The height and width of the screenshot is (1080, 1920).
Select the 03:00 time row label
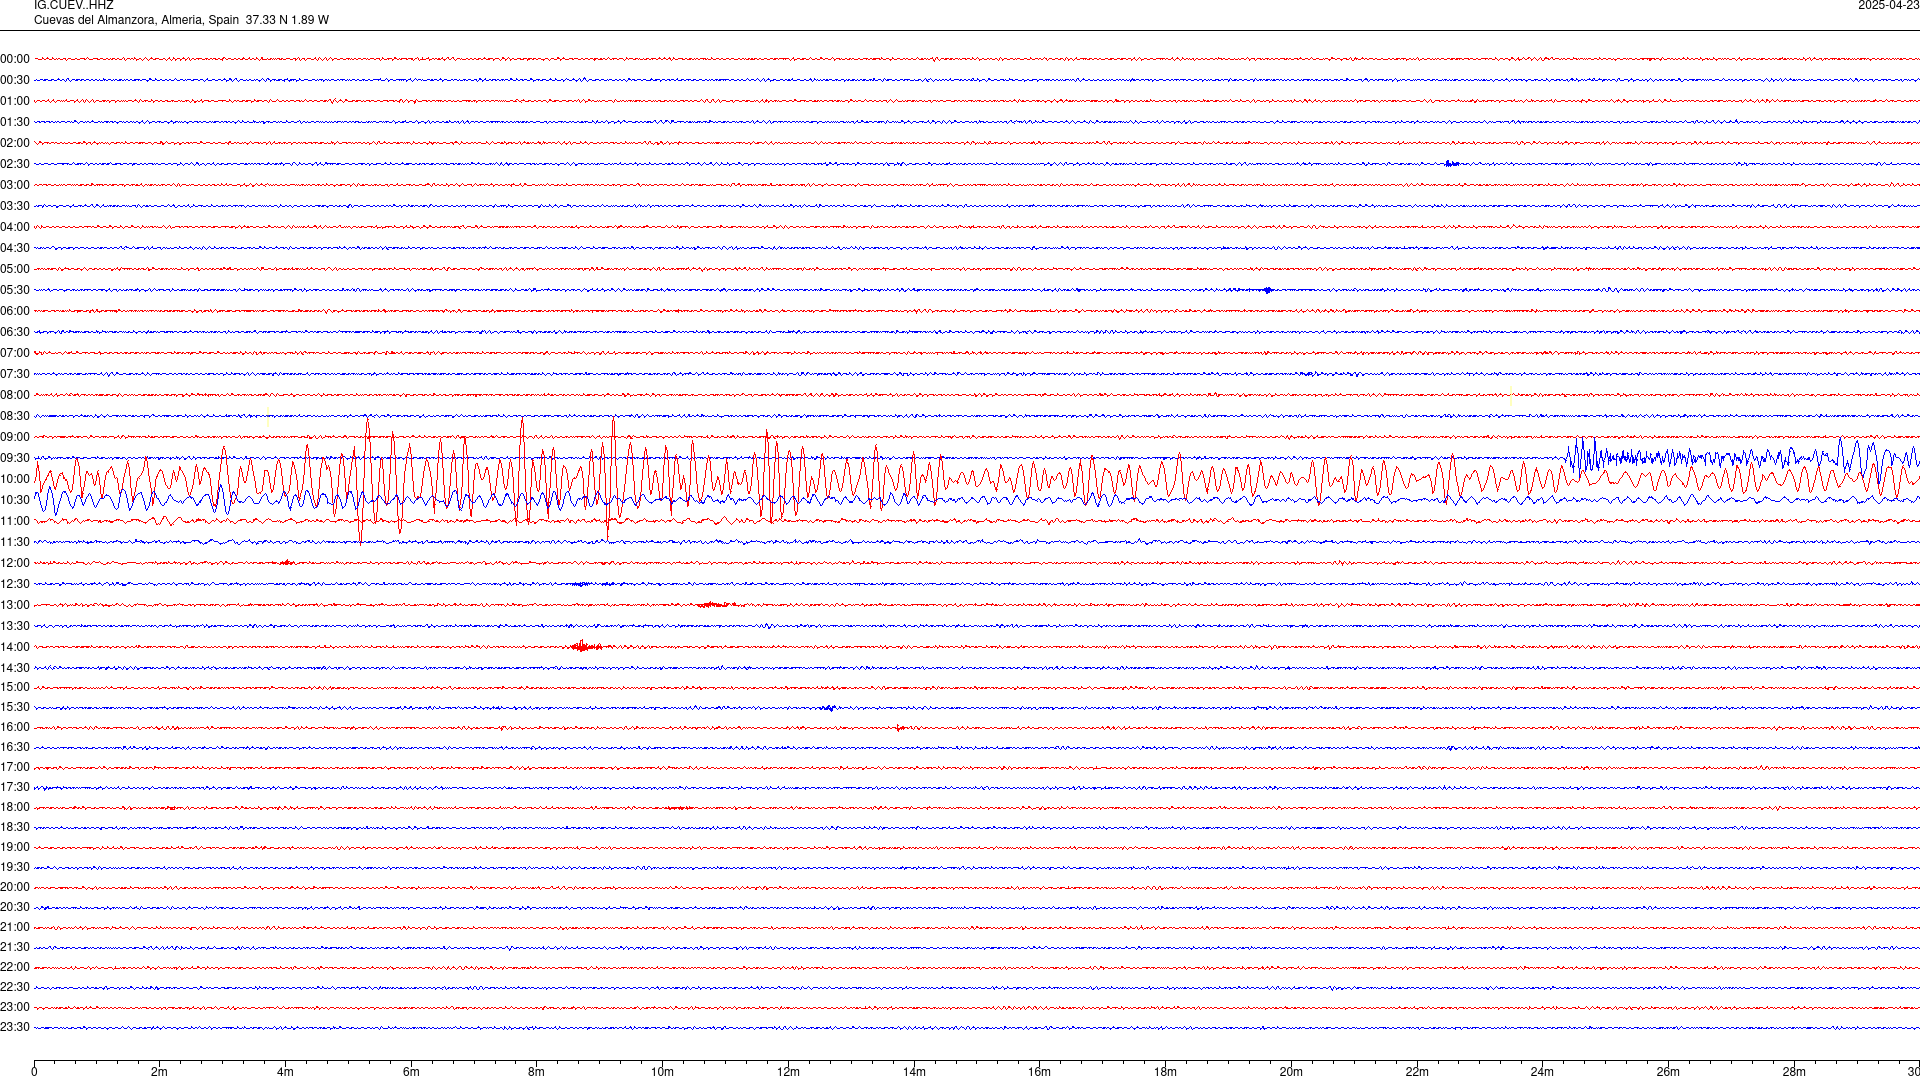(15, 185)
